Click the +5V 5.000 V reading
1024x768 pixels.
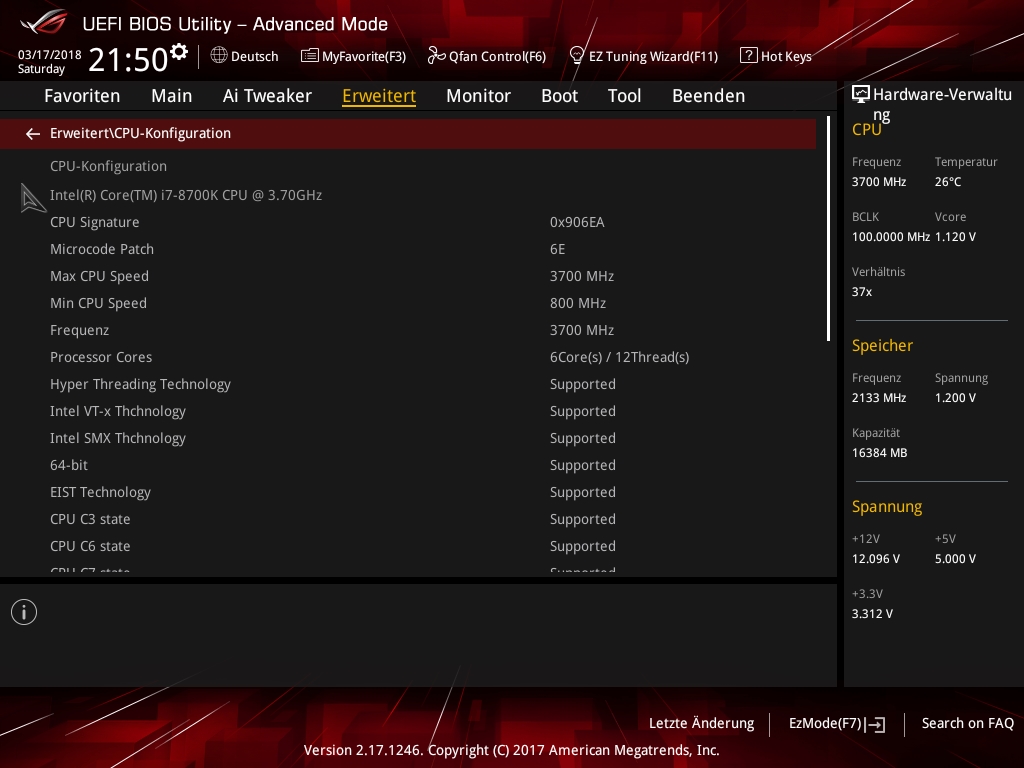(955, 559)
